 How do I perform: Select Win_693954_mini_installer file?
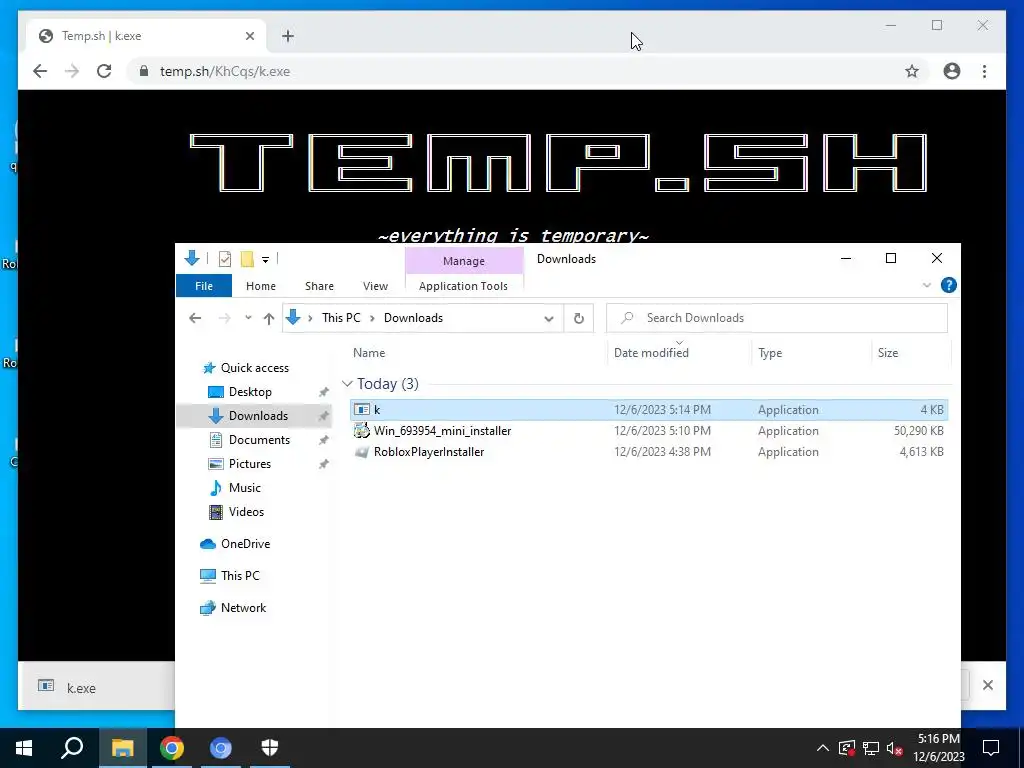click(x=649, y=430)
